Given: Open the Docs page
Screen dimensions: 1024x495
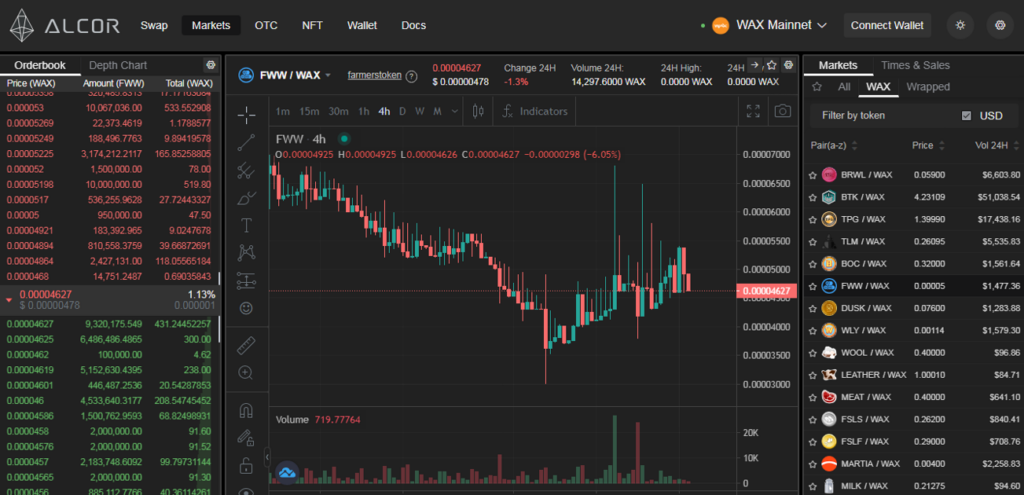Looking at the screenshot, I should coord(413,25).
